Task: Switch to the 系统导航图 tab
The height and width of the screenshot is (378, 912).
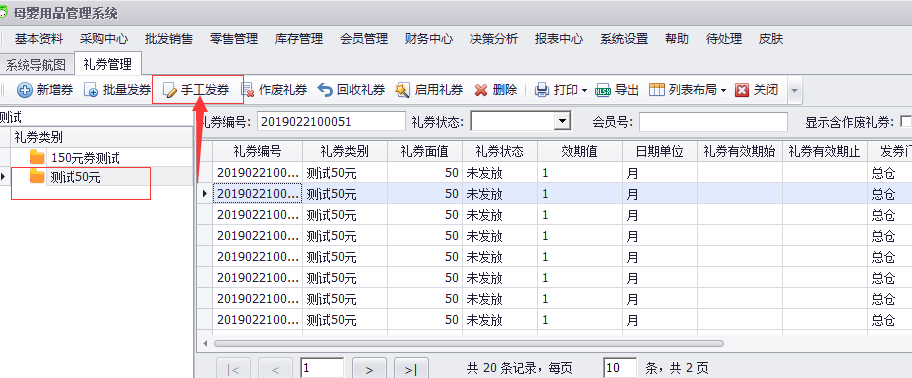Action: [38, 64]
